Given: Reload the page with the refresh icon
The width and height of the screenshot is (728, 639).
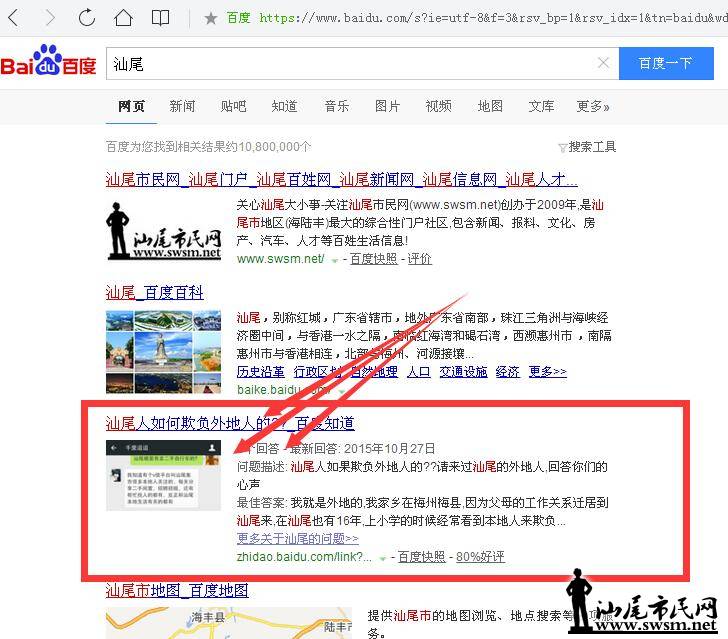Looking at the screenshot, I should click(86, 18).
